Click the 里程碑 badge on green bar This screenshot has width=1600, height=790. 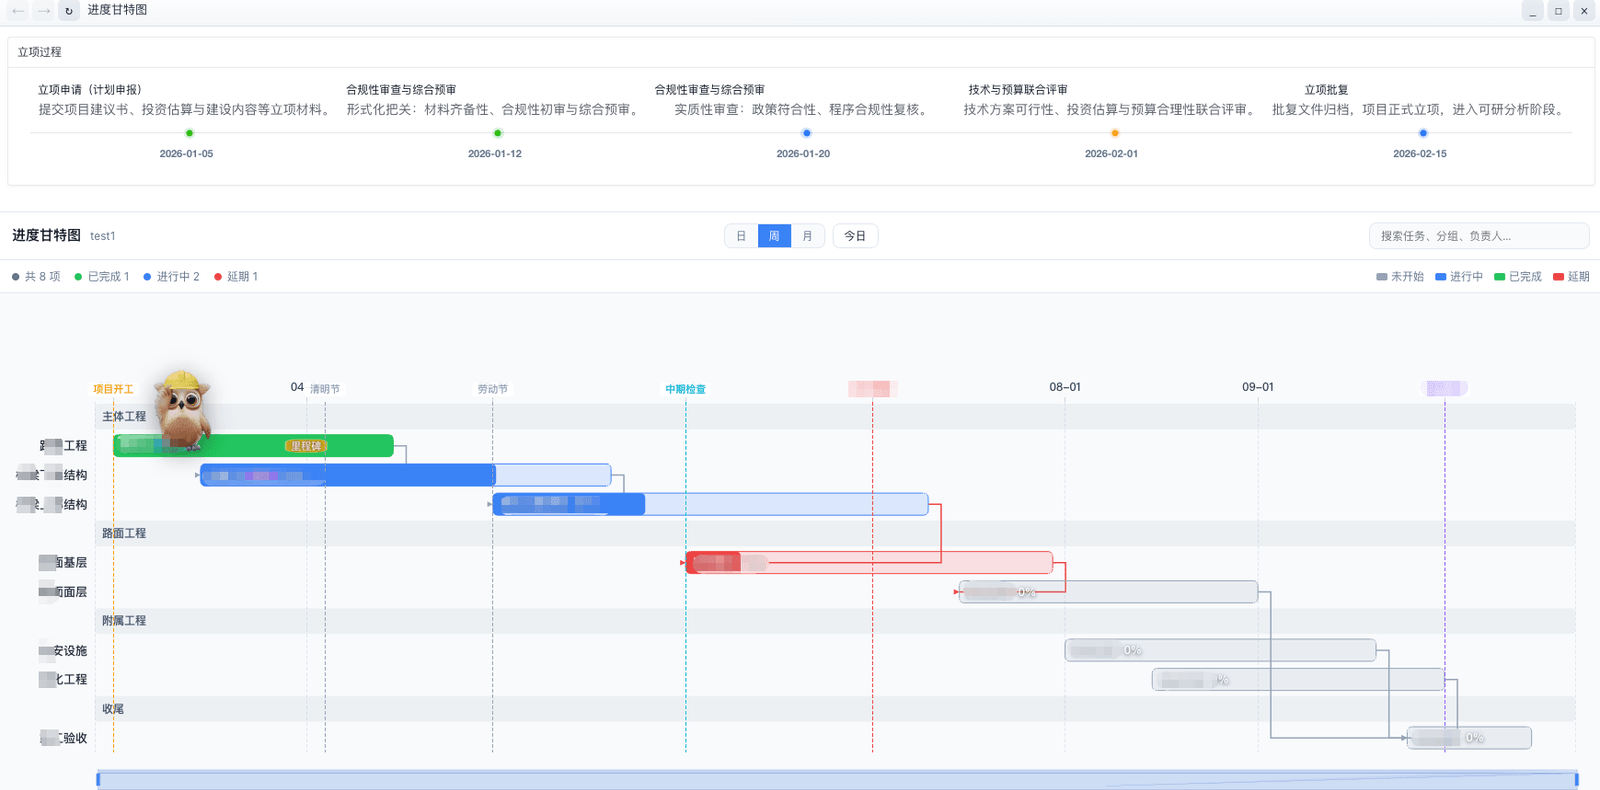pos(305,446)
